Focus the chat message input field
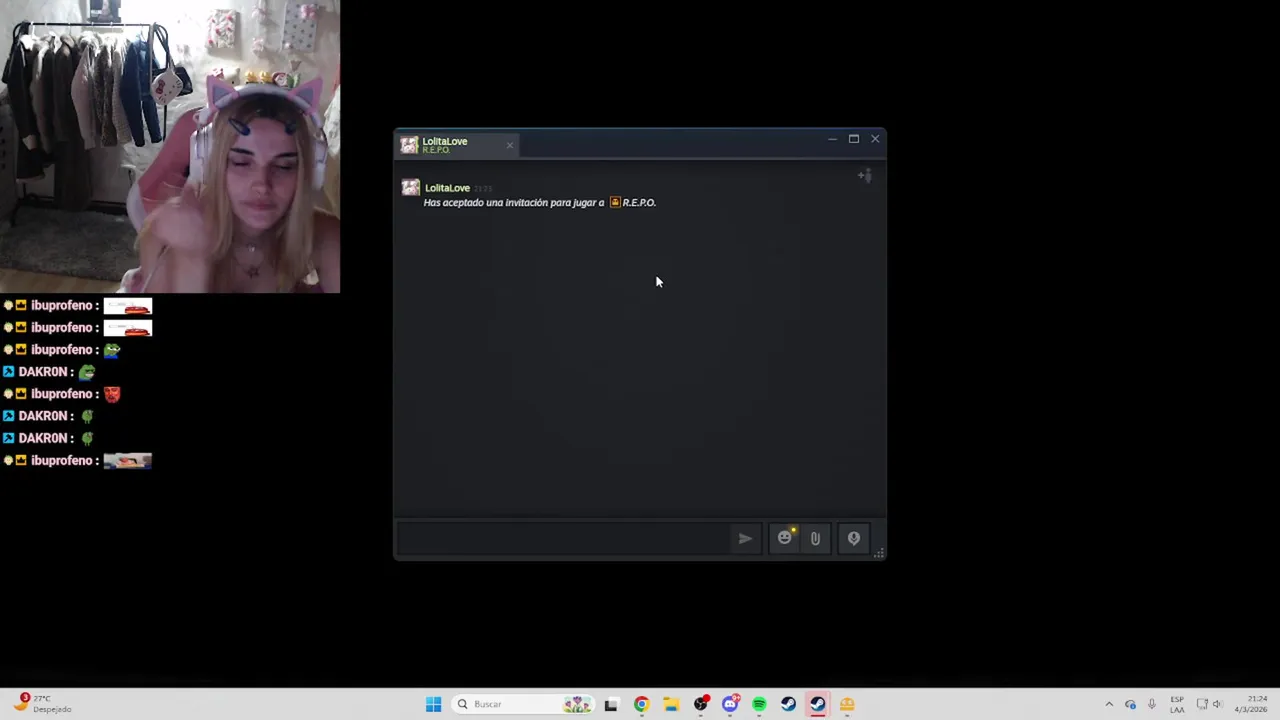This screenshot has height=720, width=1280. [565, 538]
